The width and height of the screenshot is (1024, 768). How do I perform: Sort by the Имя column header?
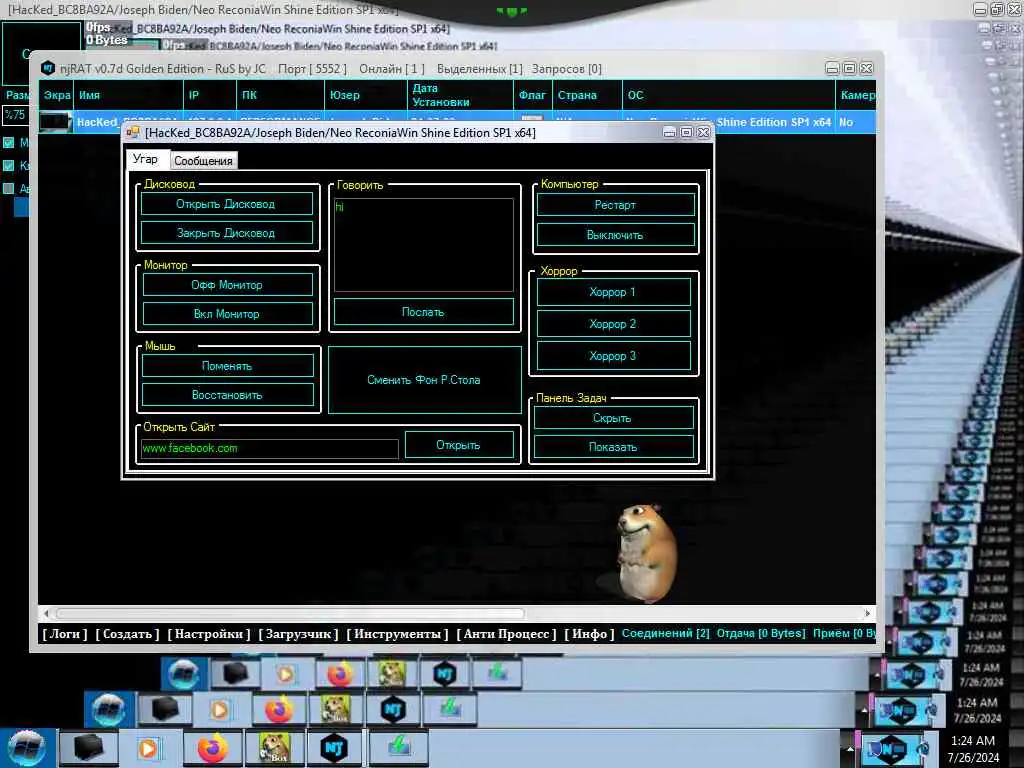click(128, 95)
